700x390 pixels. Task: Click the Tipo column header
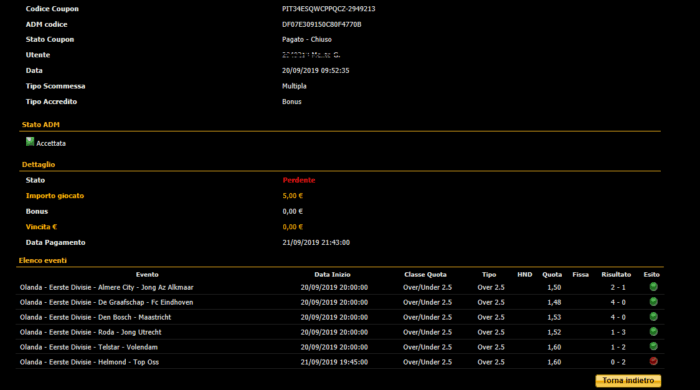pos(489,275)
